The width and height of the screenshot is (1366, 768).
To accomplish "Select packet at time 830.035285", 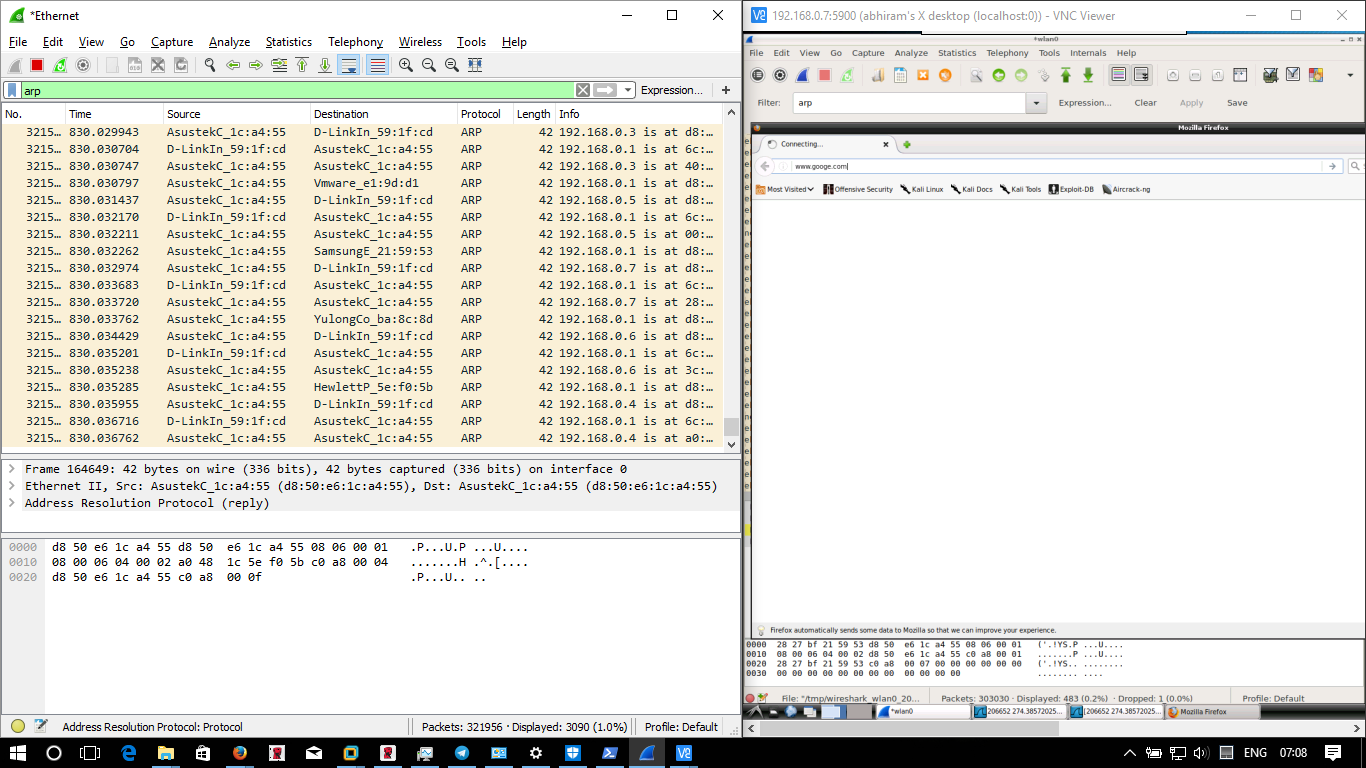I will 361,387.
